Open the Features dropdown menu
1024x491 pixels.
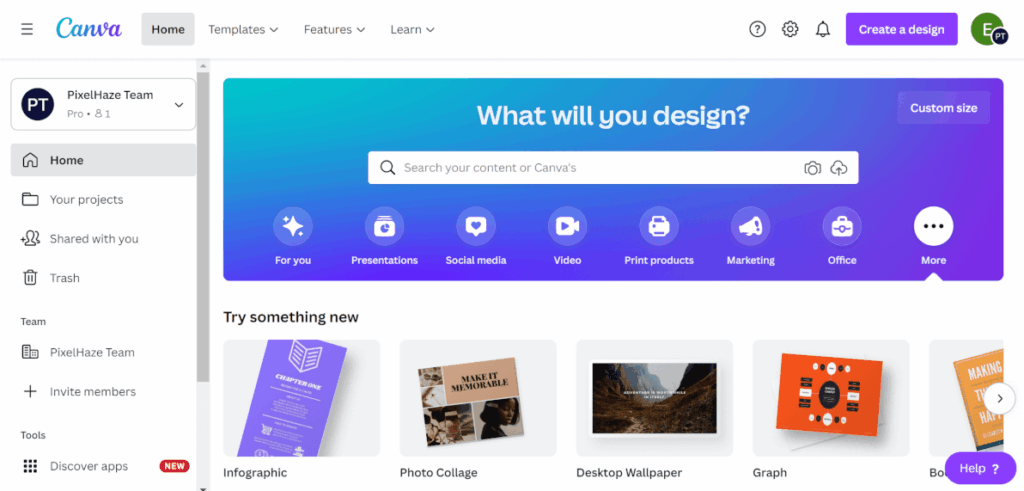(334, 29)
